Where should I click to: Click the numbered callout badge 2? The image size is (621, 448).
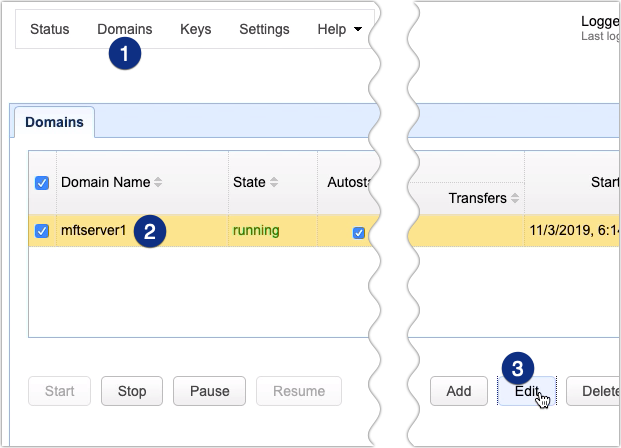(x=149, y=232)
